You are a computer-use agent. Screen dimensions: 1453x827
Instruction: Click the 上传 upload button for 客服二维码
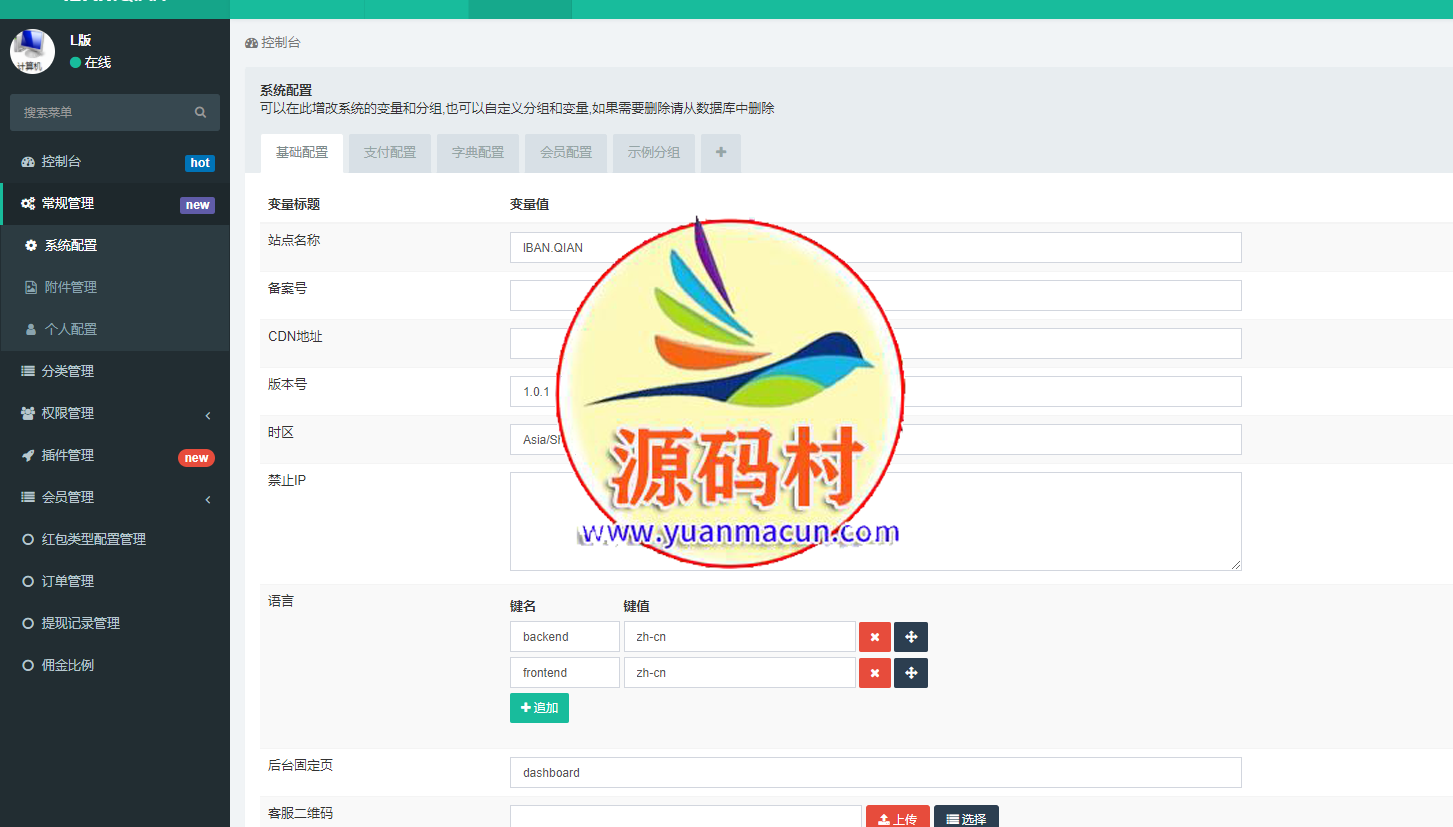click(897, 817)
